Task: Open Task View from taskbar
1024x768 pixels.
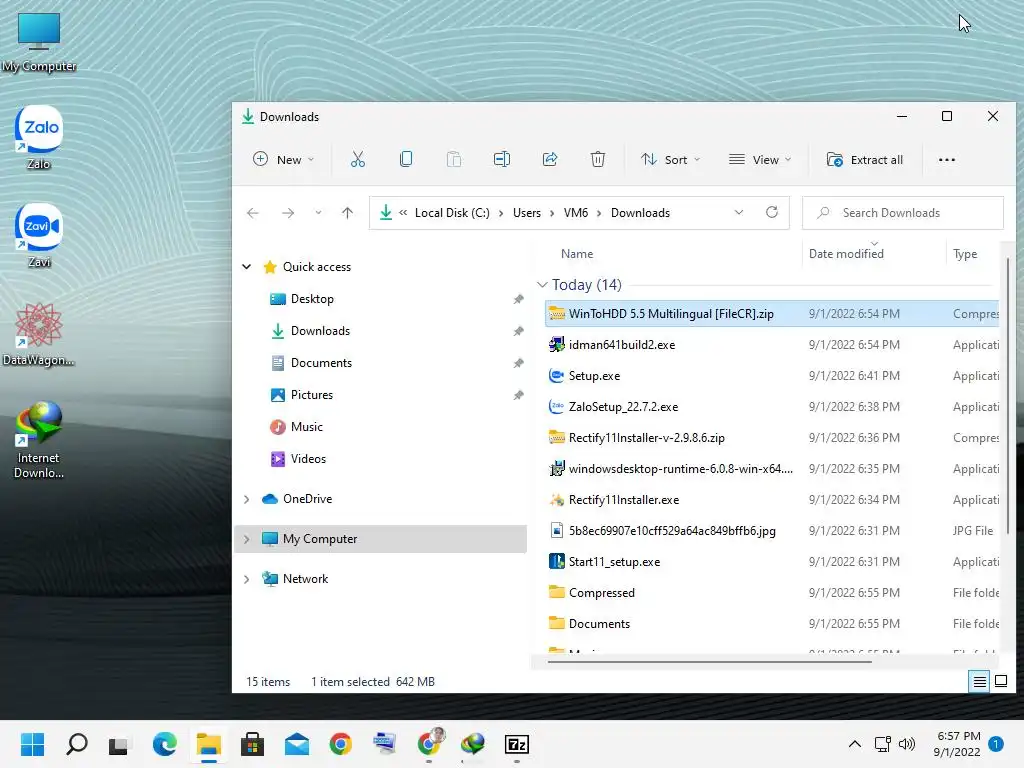Action: 119,744
